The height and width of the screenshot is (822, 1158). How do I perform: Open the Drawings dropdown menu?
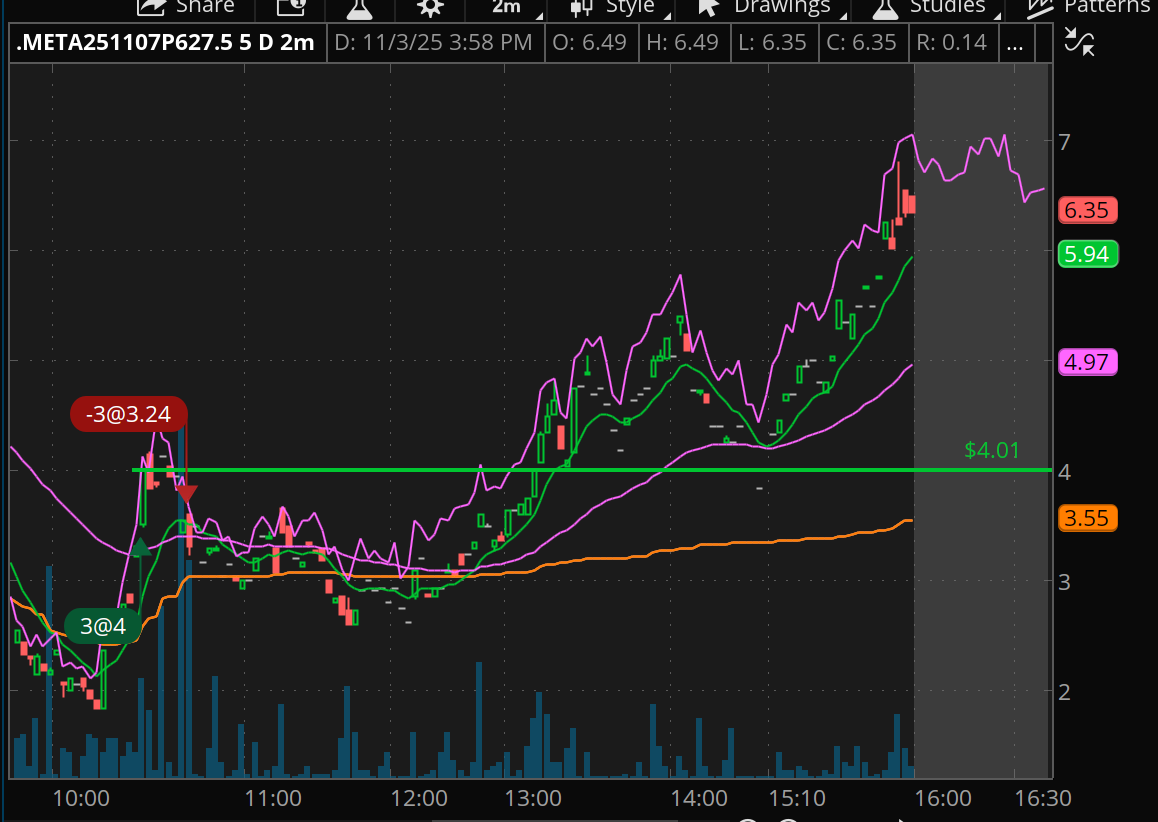pos(770,7)
